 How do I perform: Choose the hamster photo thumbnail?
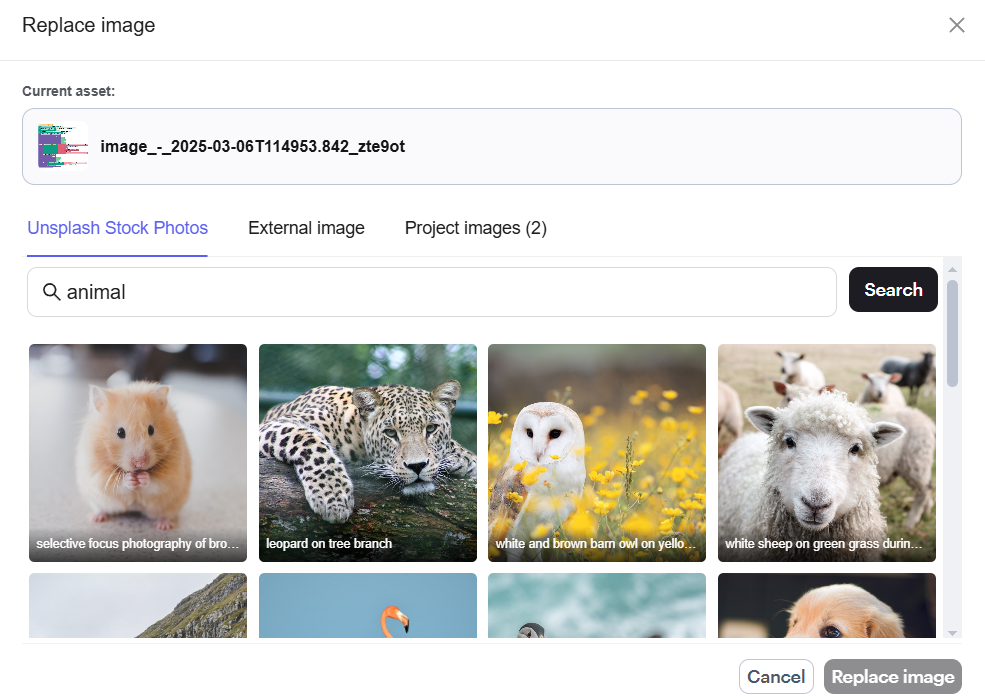[138, 452]
